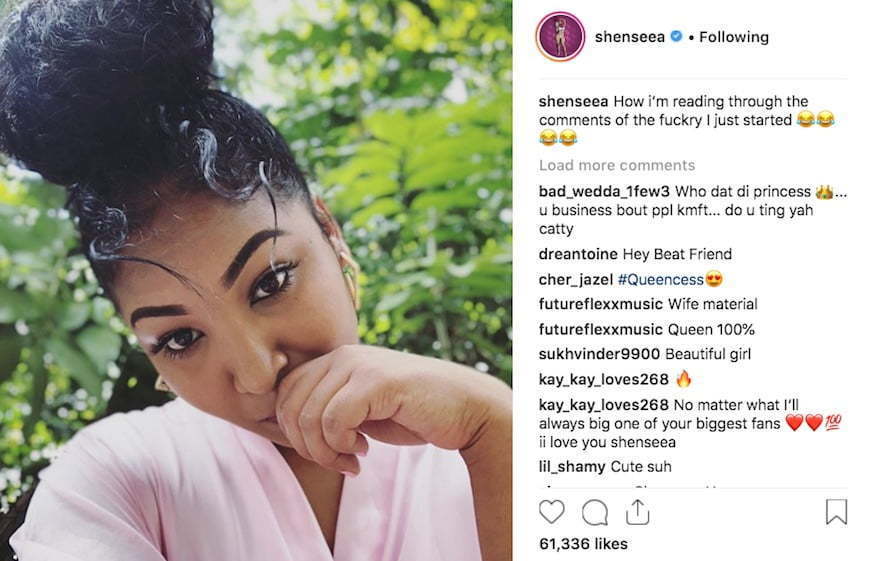Open the dreantoine commenter profile

(578, 254)
